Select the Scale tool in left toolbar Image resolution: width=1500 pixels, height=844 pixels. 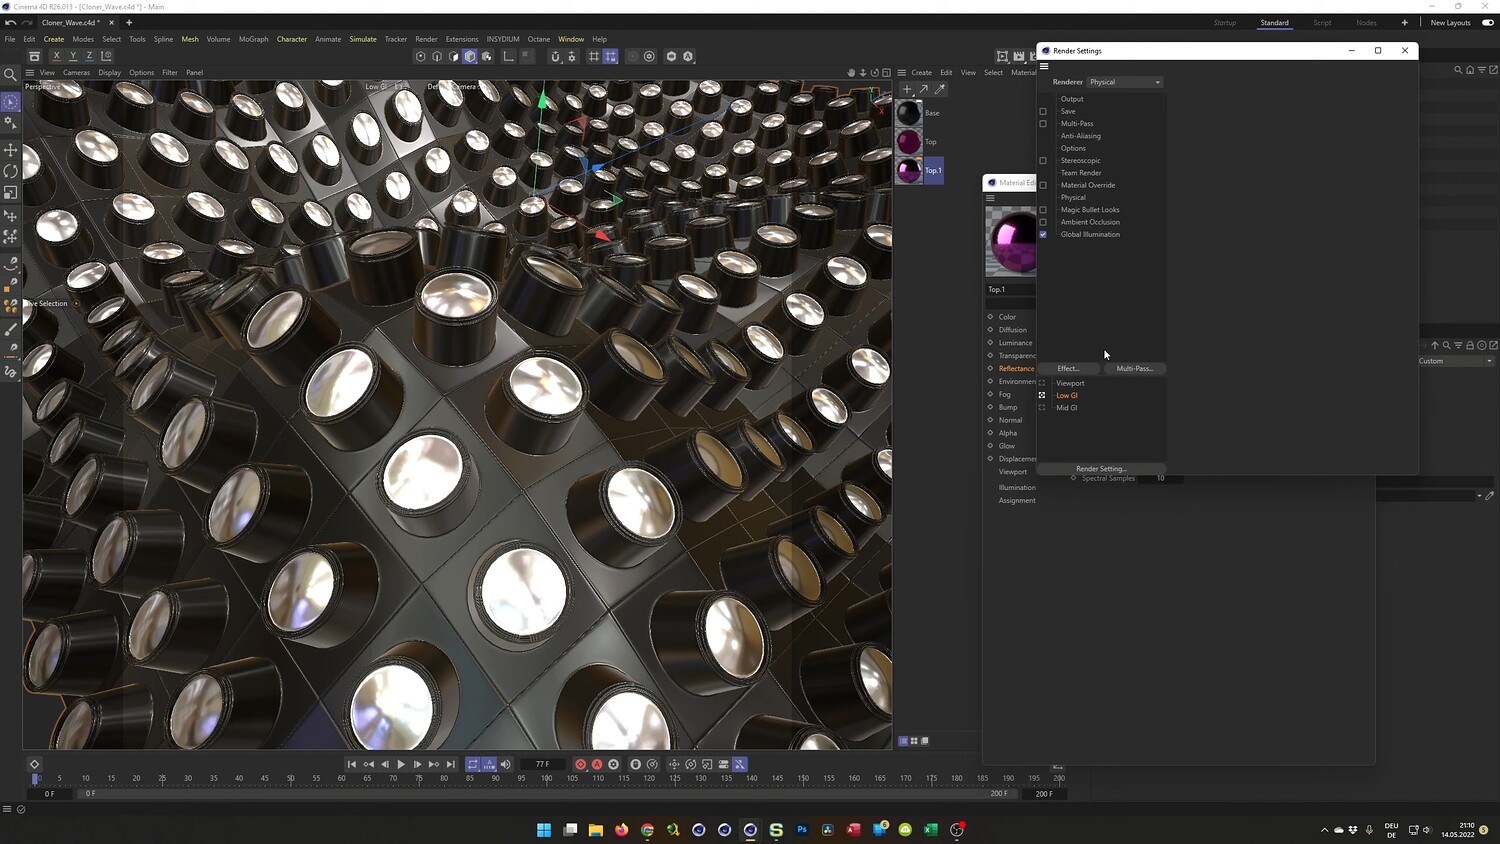11,192
